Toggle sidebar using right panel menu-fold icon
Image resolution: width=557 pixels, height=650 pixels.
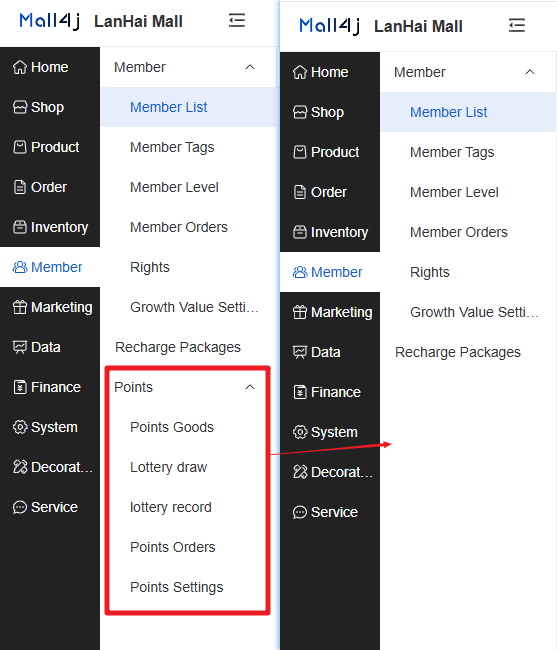(517, 25)
